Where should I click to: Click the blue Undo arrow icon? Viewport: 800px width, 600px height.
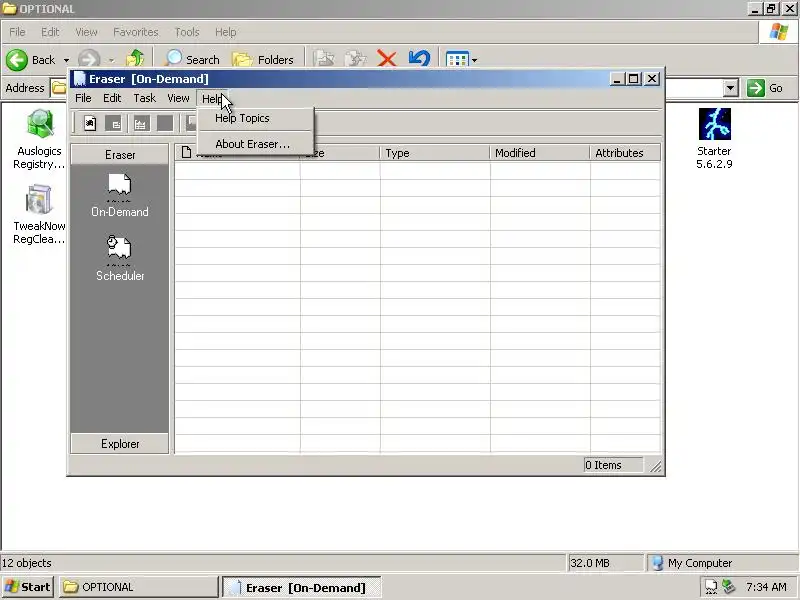419,59
